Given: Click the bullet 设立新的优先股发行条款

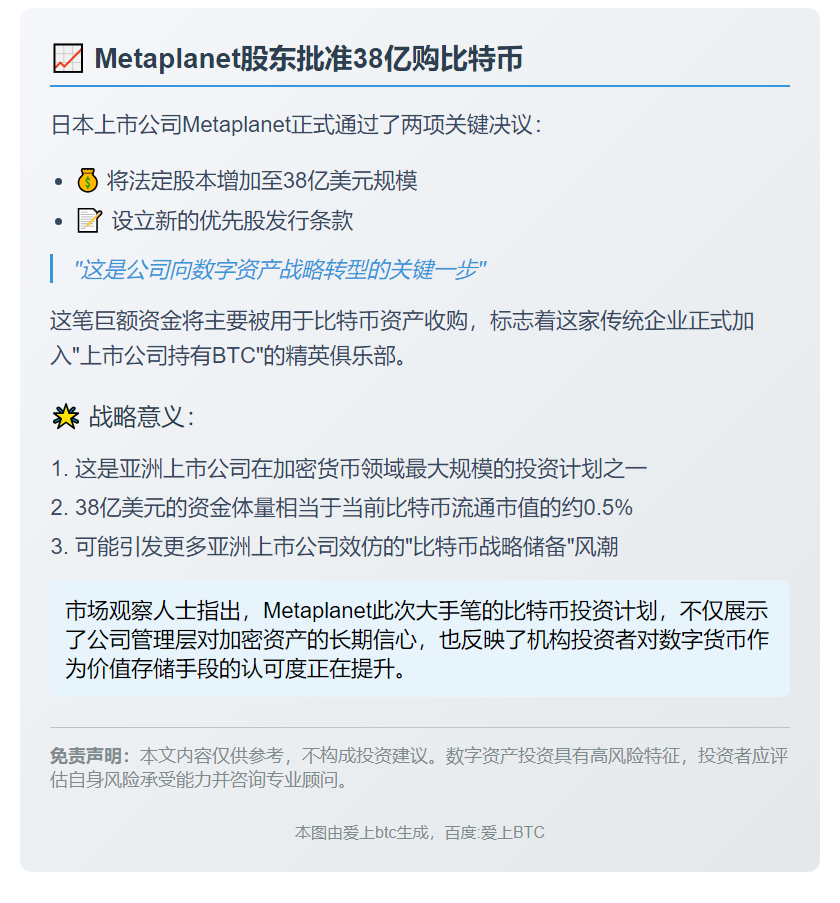Looking at the screenshot, I should [232, 221].
